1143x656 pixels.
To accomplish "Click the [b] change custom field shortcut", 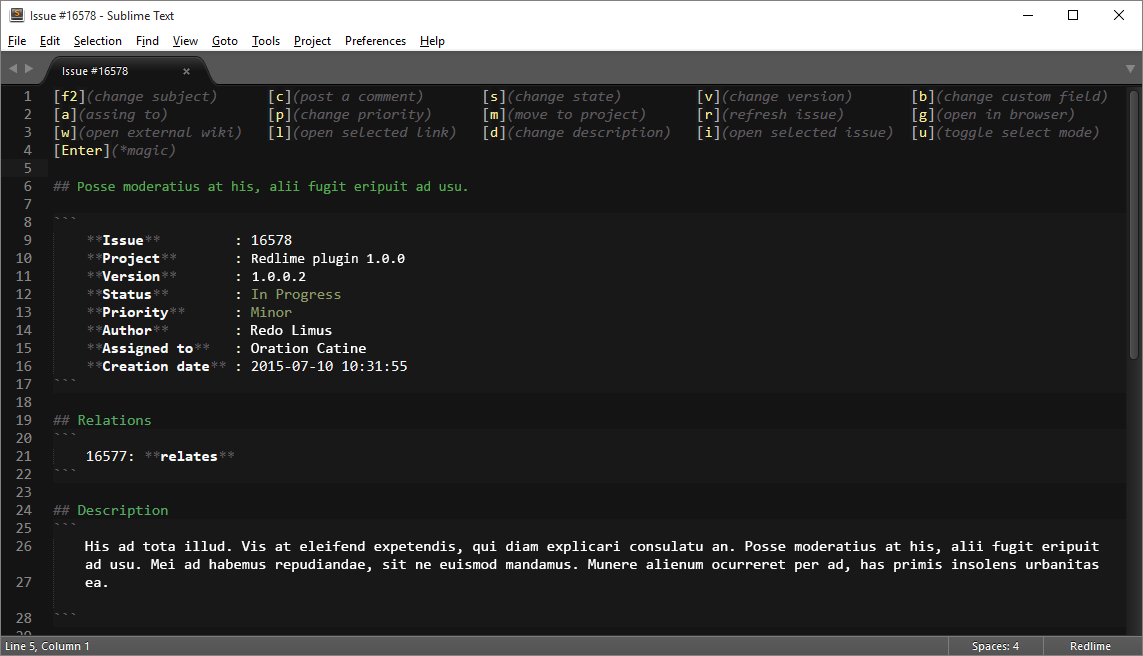I will tap(1010, 96).
